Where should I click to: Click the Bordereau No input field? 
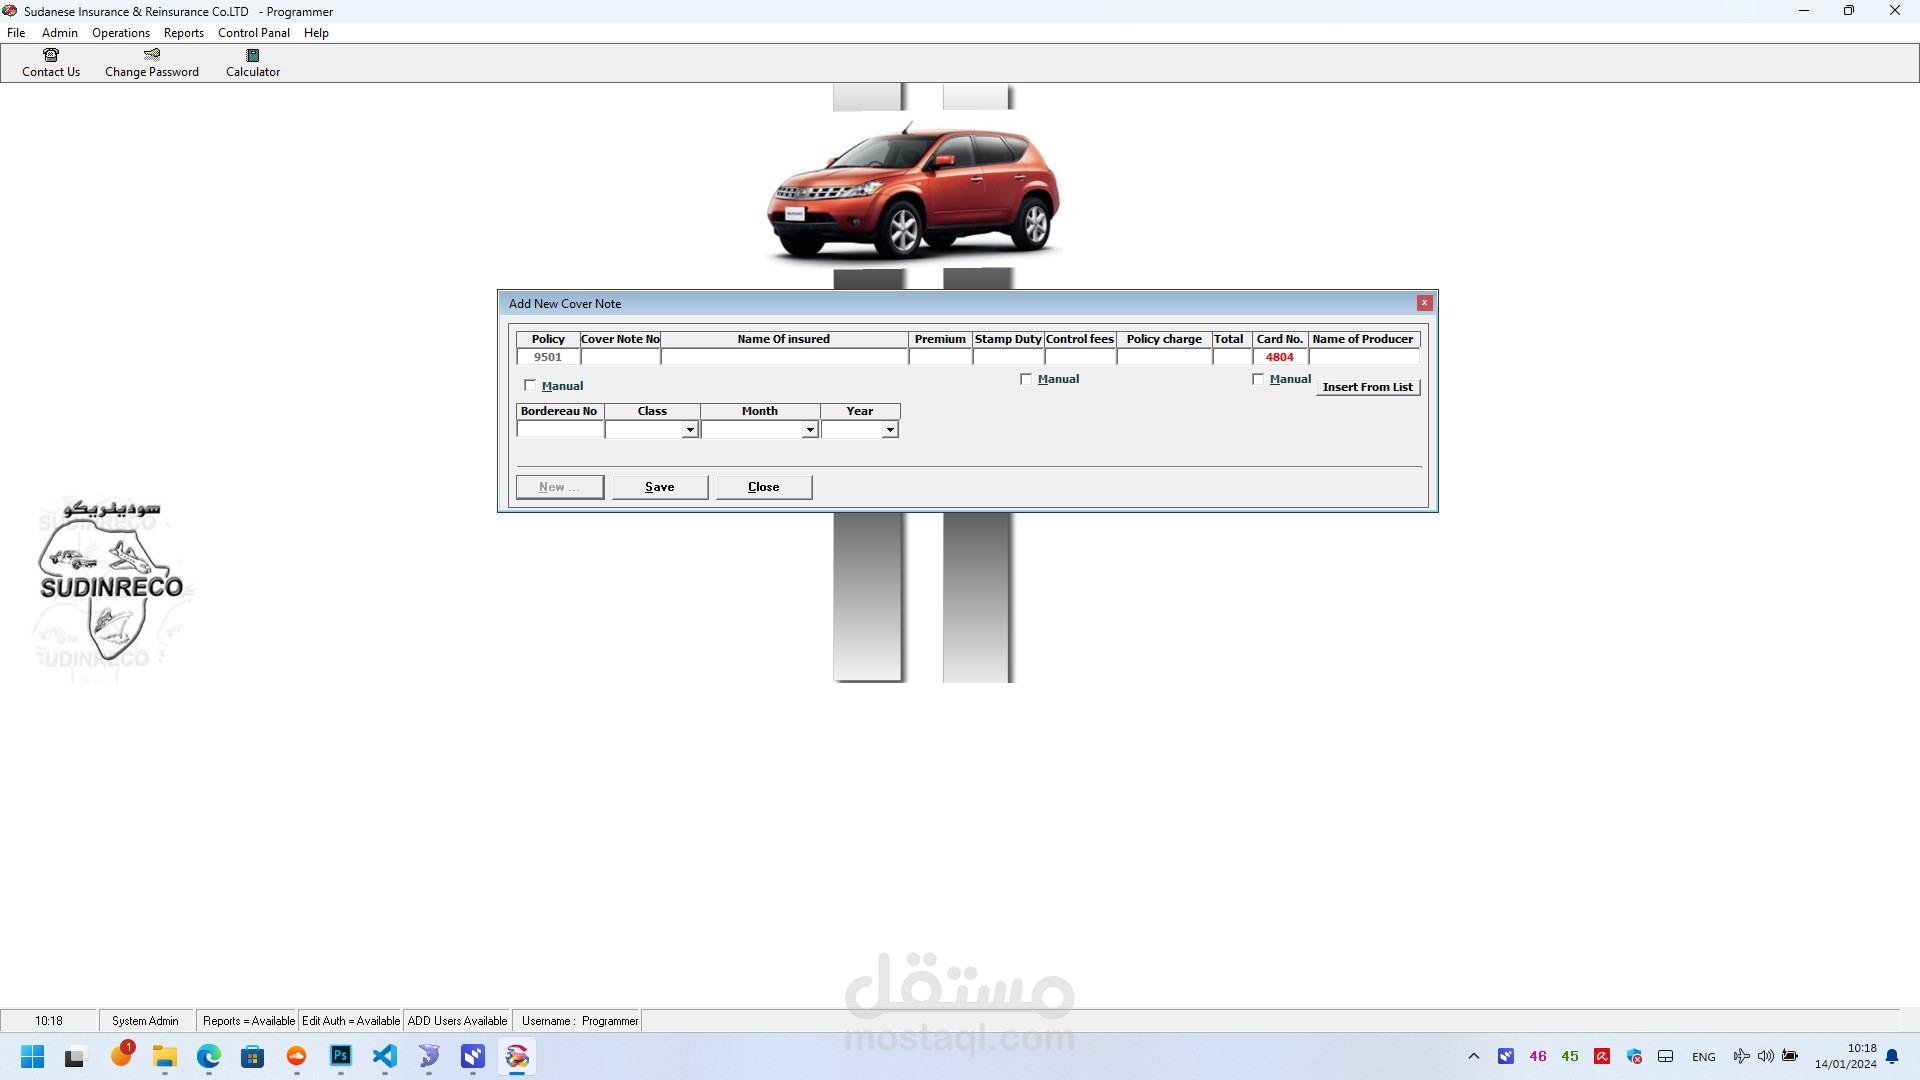[x=560, y=430]
